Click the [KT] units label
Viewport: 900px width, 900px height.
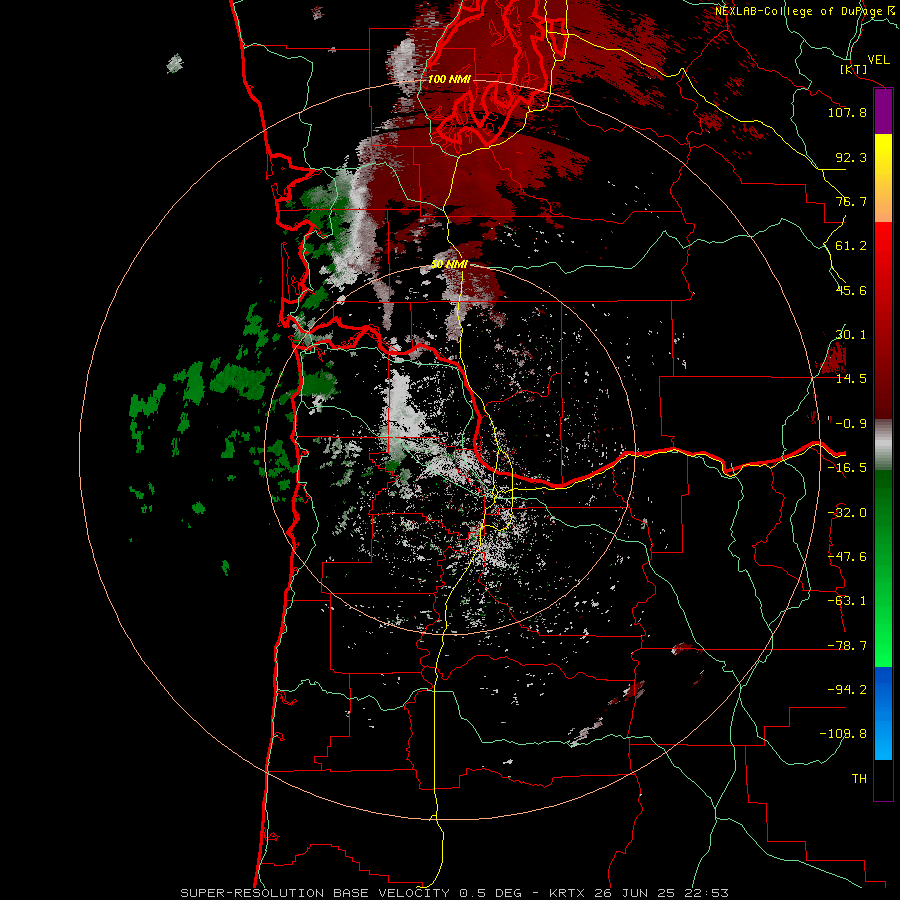point(854,69)
